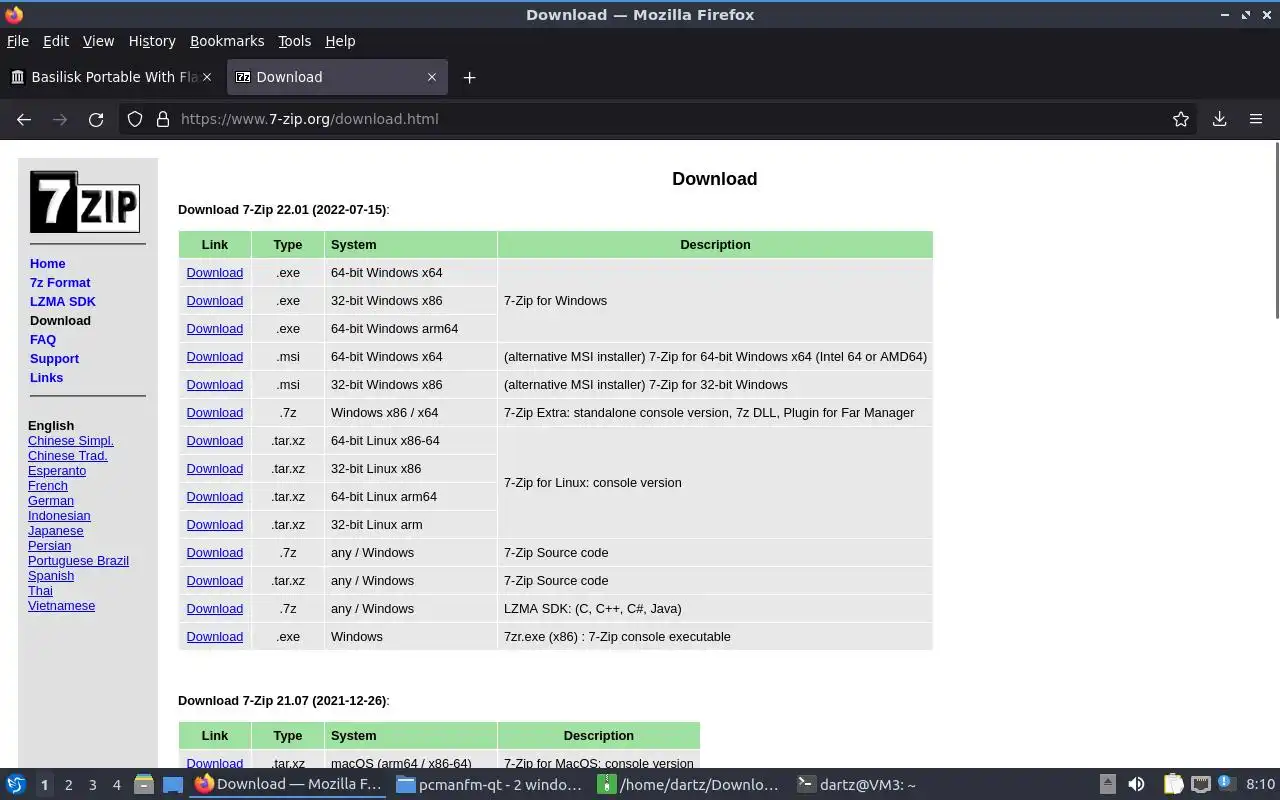
Task: Switch to the Basilisk Portable tab
Action: pos(111,77)
